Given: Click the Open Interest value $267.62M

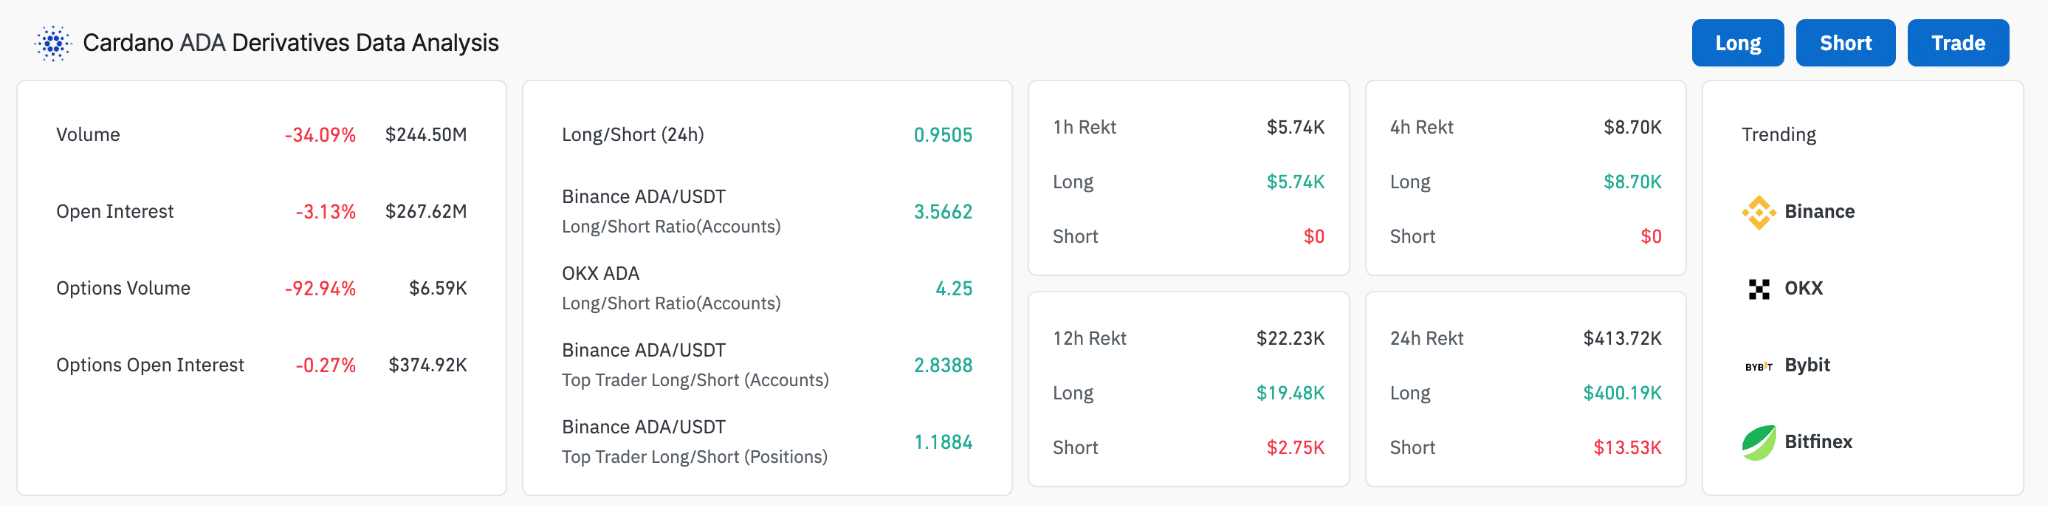Looking at the screenshot, I should 426,212.
